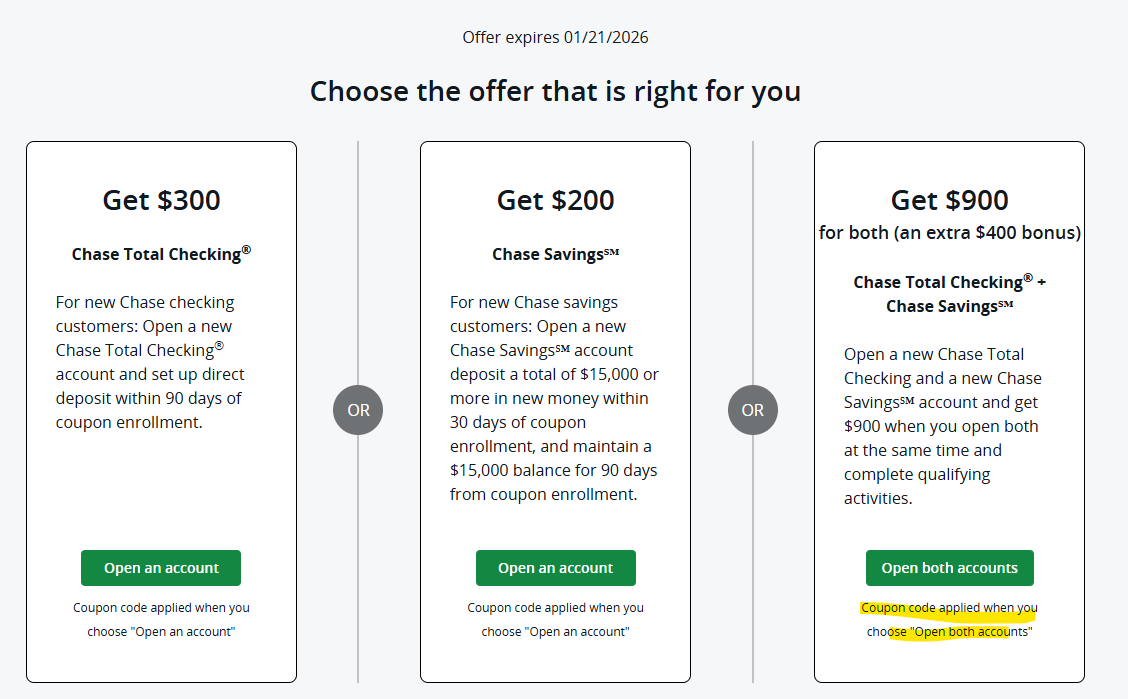This screenshot has height=699, width=1128.
Task: Select the Get $300 heading
Action: coord(161,200)
